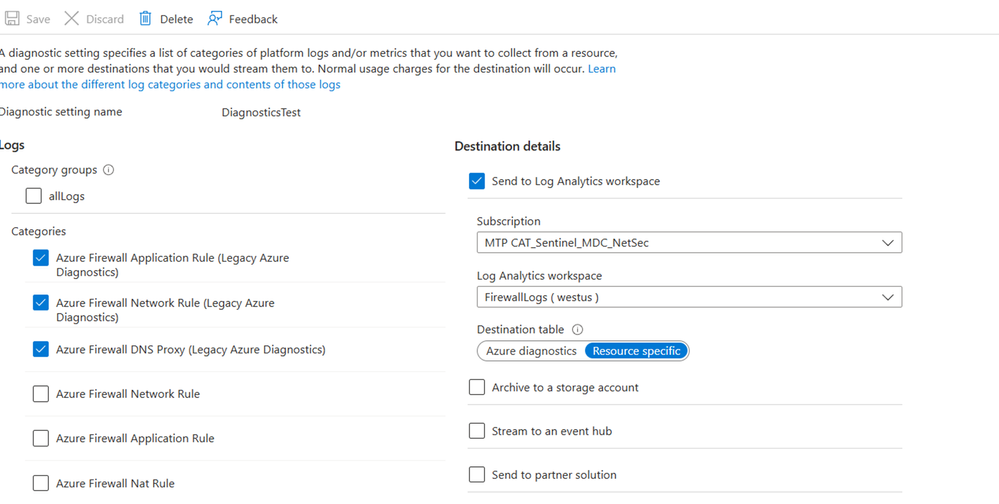Click the Discard X icon
This screenshot has height=504, width=999.
[x=71, y=19]
